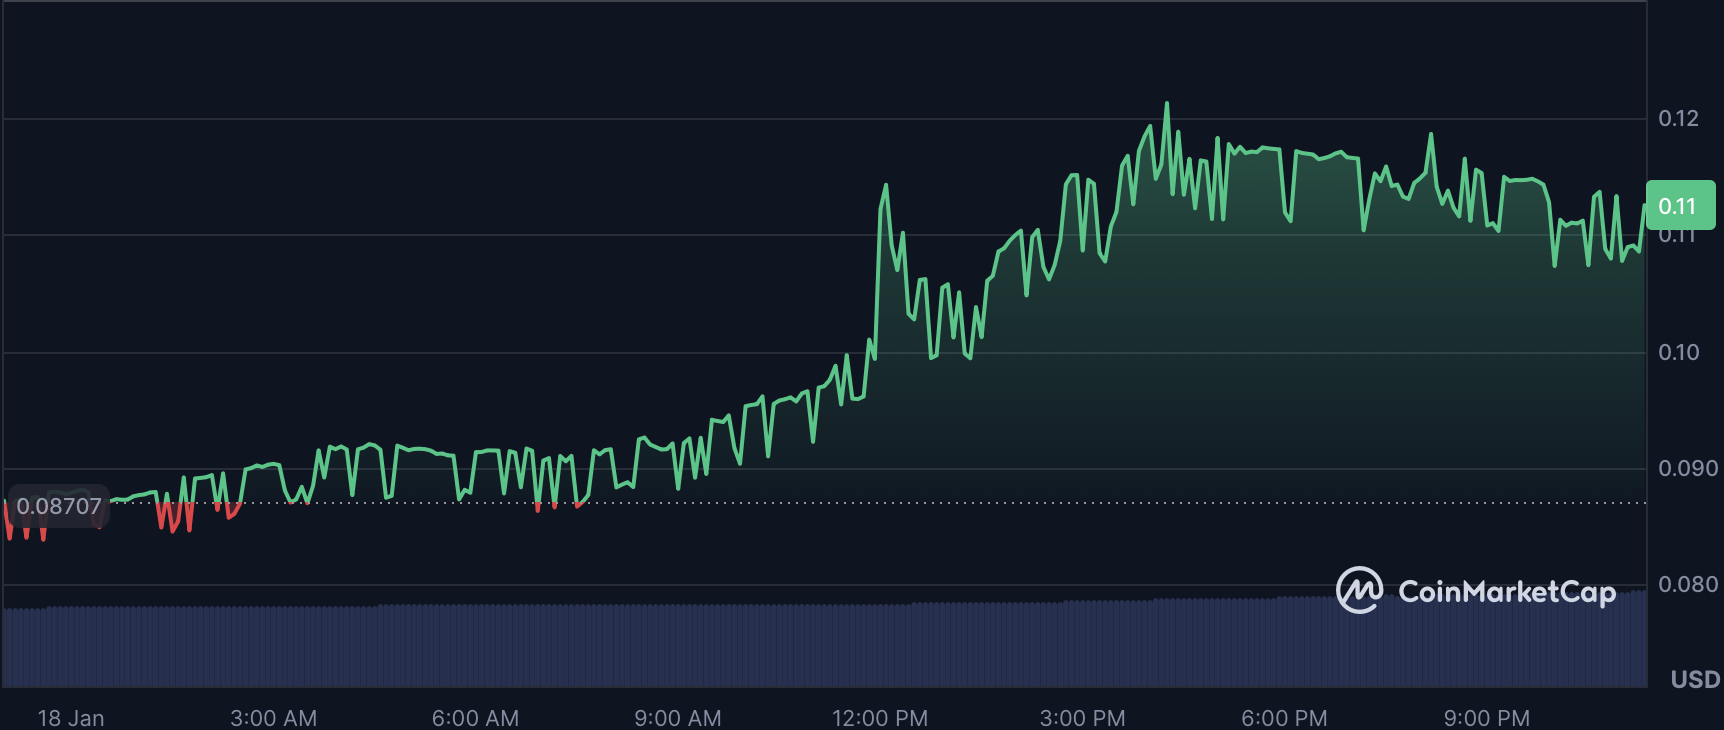Click the 0.080 y-axis label
The image size is (1724, 730).
point(1687,584)
